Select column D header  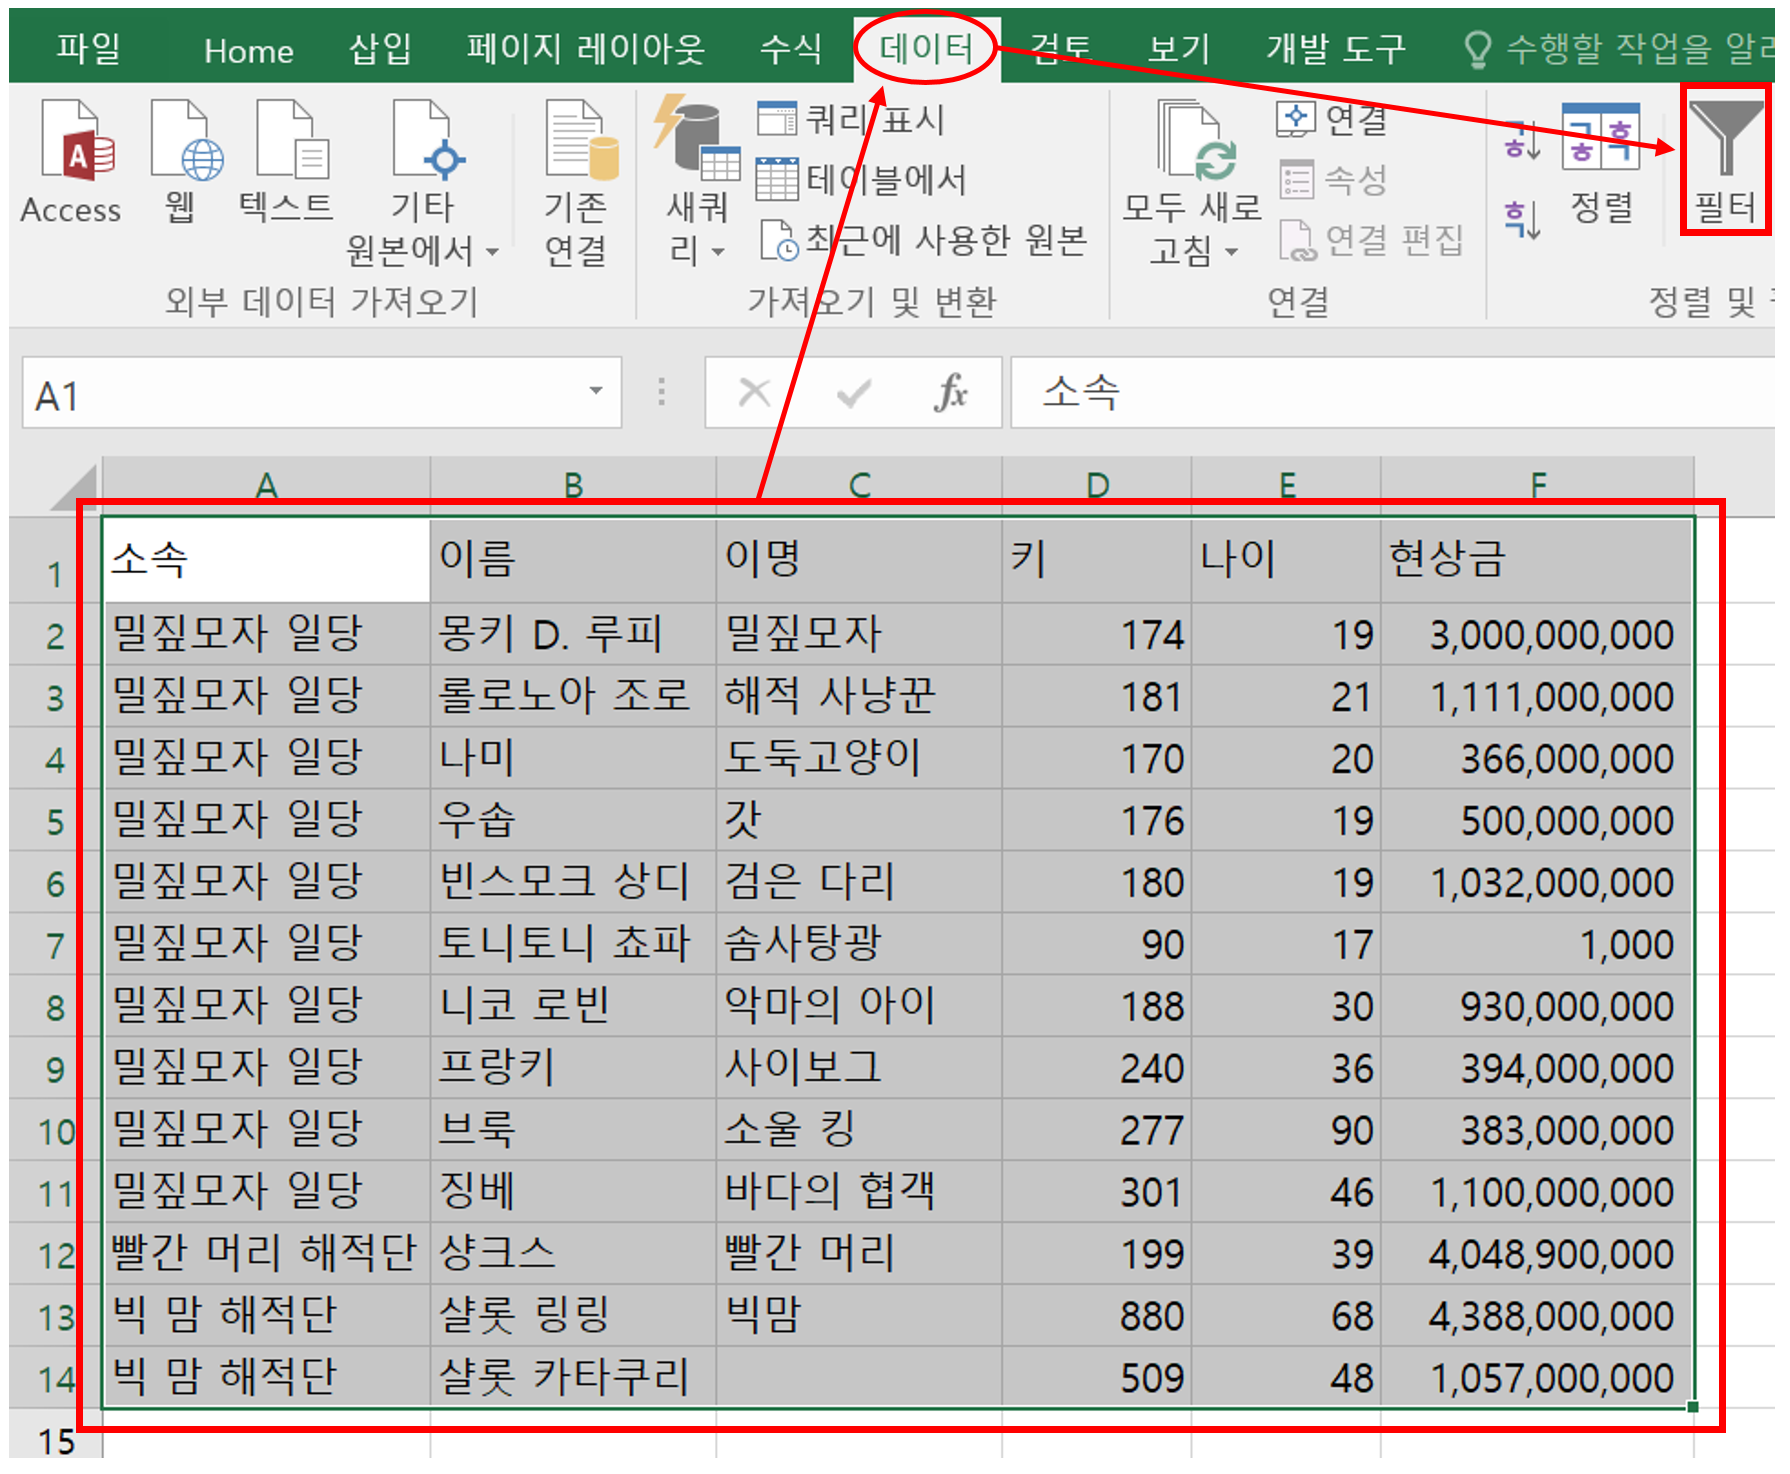1097,486
